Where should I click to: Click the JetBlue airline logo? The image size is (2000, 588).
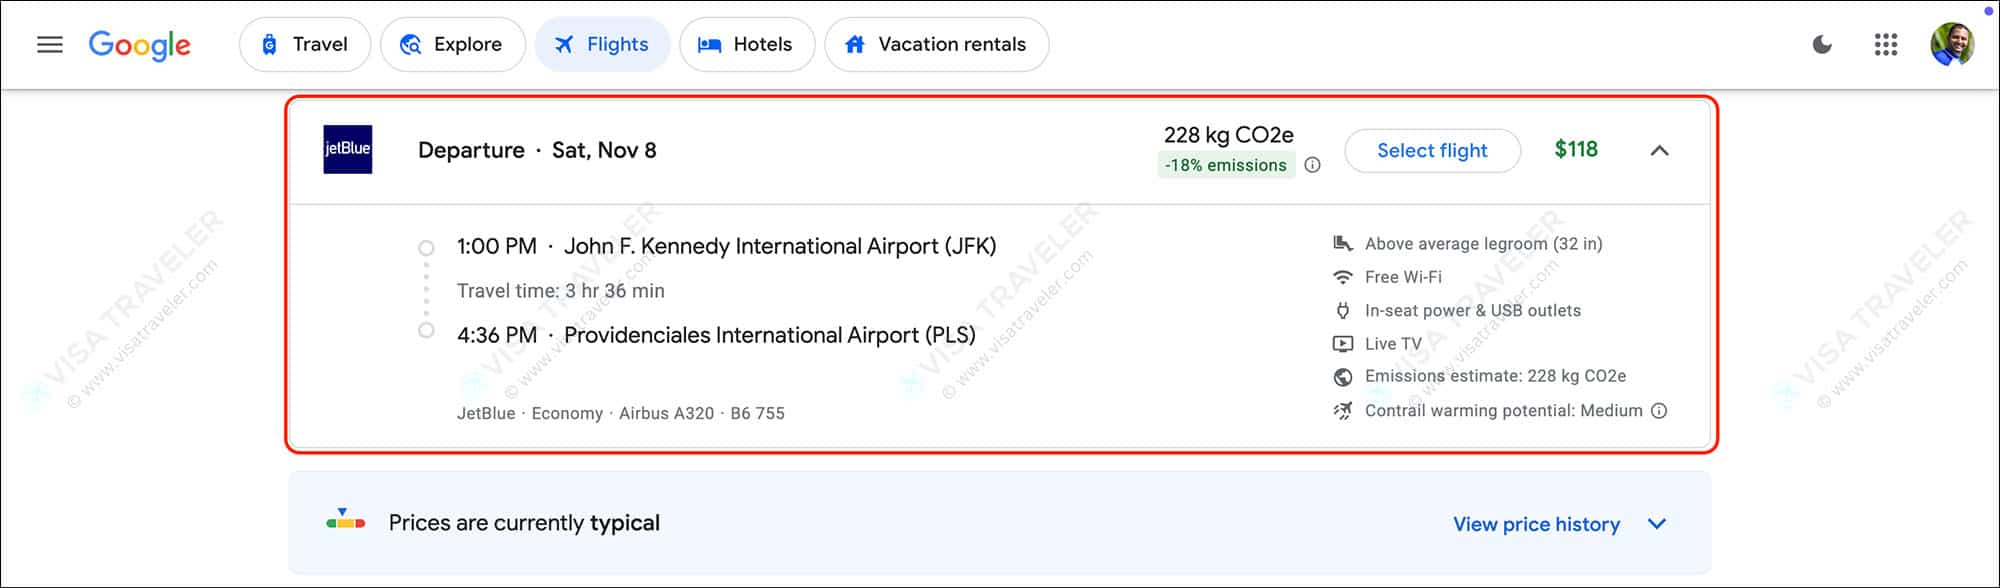pyautogui.click(x=348, y=149)
